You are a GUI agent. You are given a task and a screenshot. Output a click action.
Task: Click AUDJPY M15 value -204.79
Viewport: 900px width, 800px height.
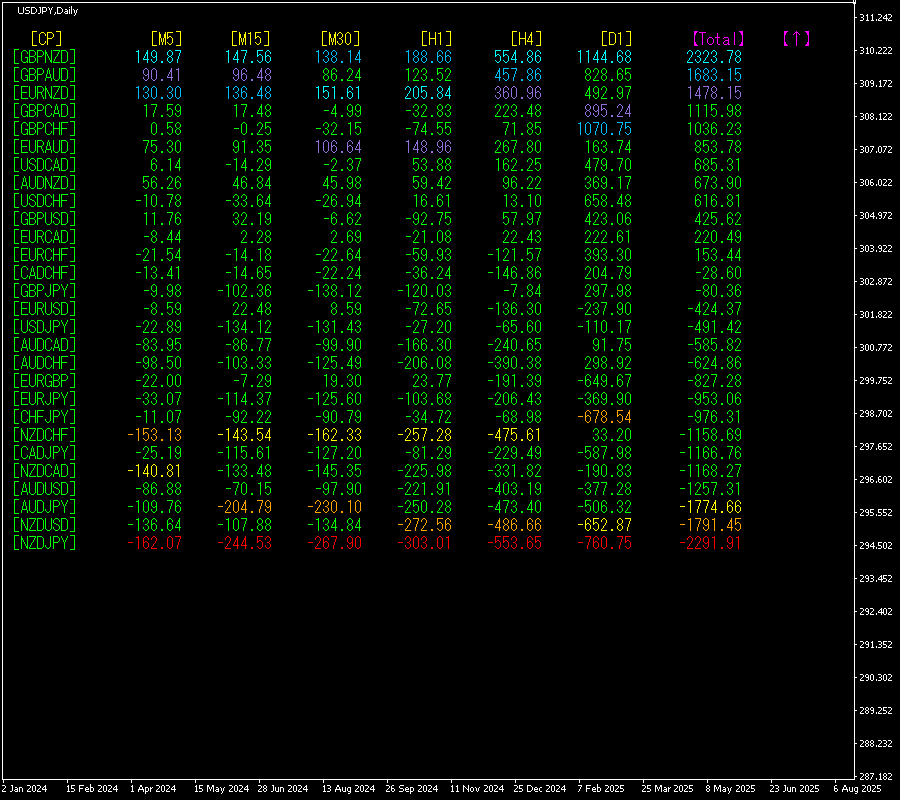(x=245, y=507)
